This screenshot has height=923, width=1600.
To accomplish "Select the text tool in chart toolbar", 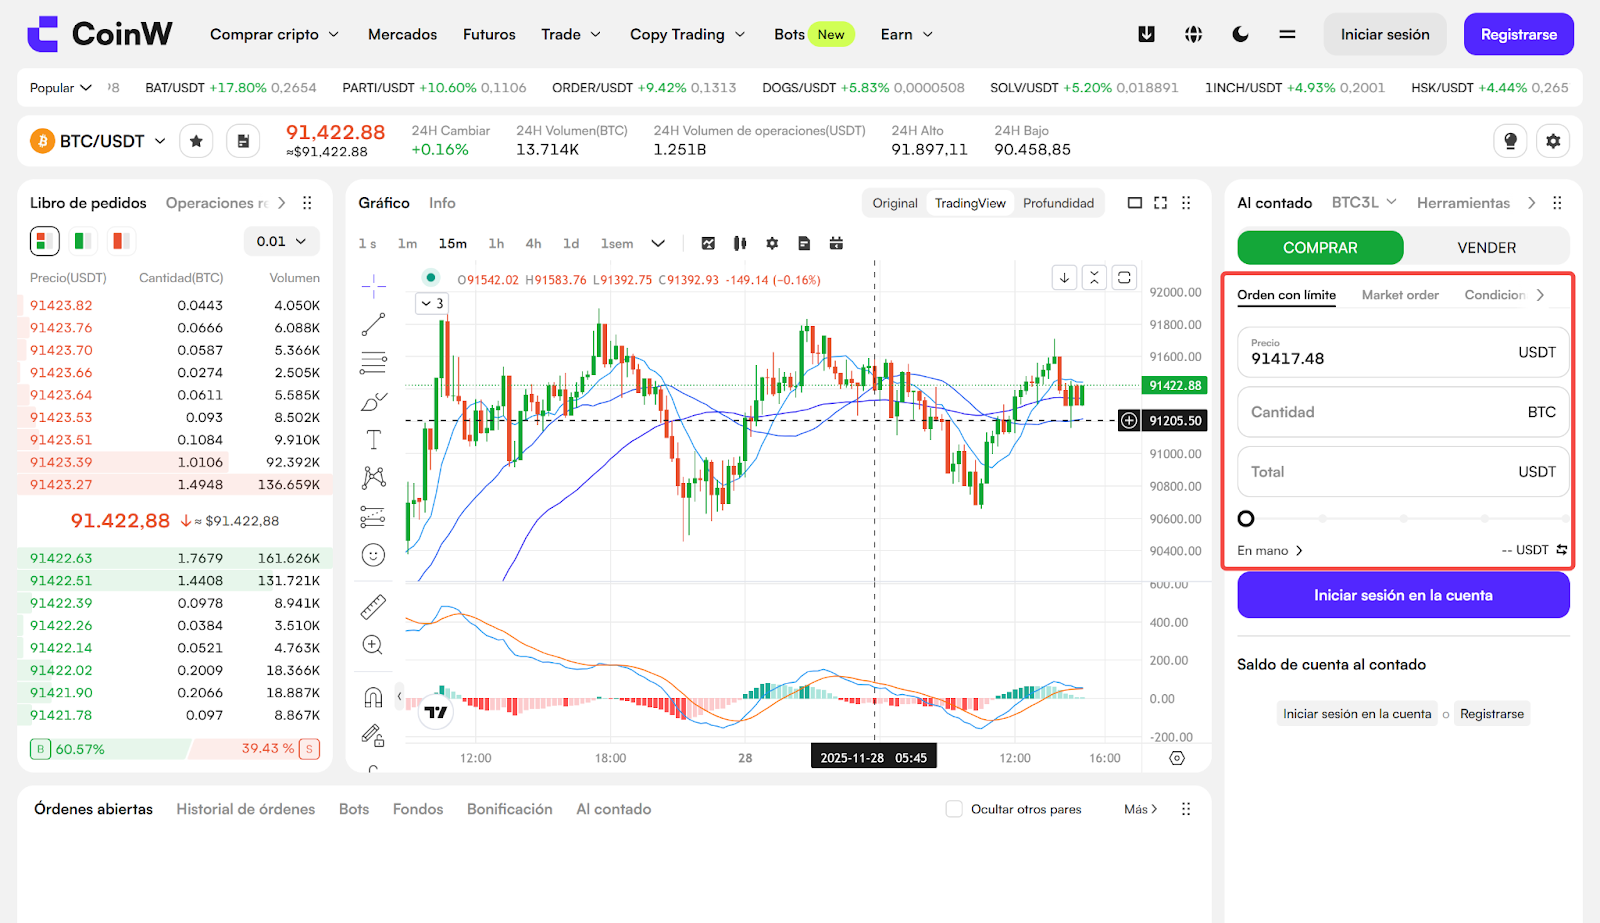I will (x=373, y=439).
